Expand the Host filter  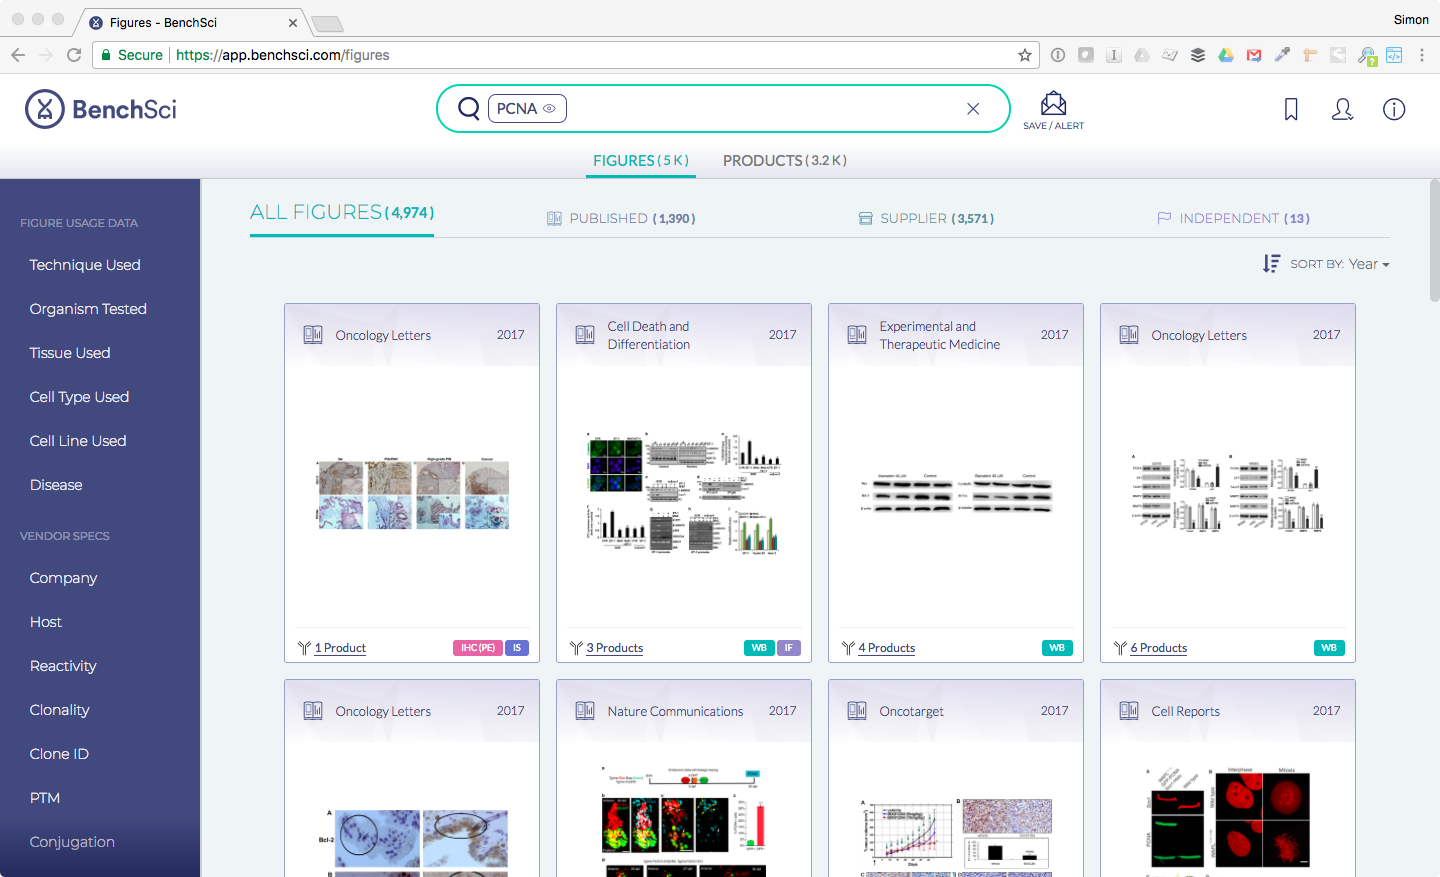tap(45, 622)
